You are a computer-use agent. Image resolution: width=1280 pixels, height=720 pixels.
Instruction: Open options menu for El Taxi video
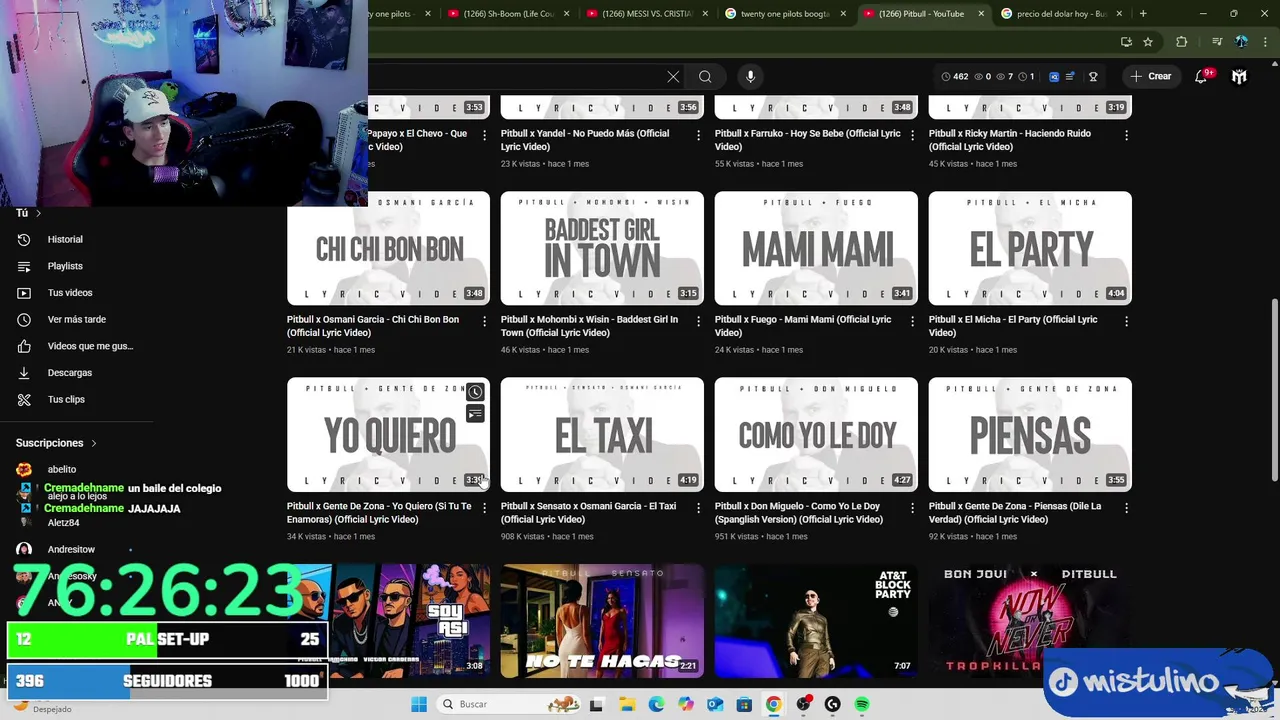coord(698,508)
